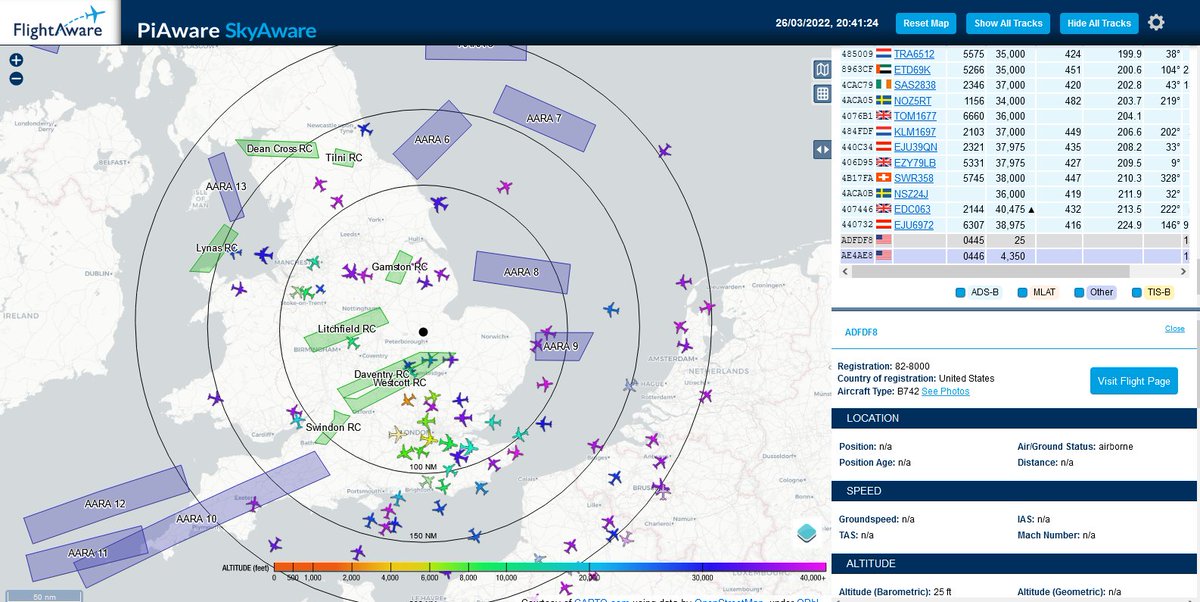Toggle the TIS-B filter checkbox

point(1138,293)
